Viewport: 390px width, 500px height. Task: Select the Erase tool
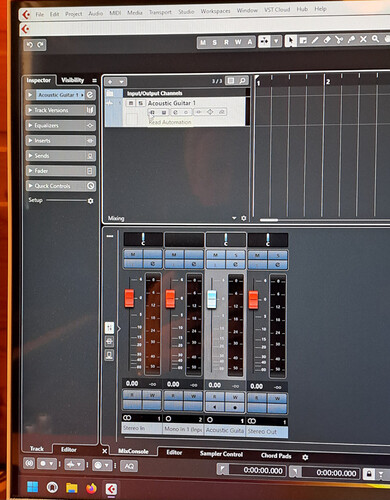click(327, 40)
